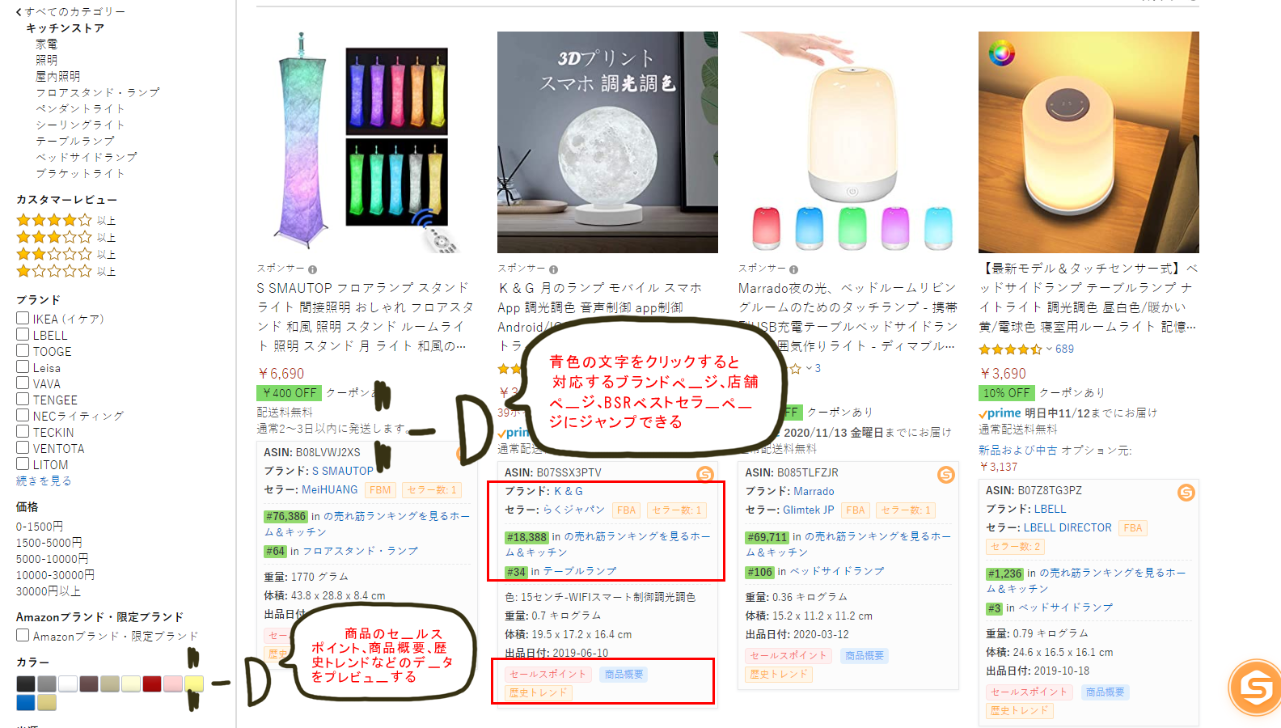Tick the NECライティング brand checkbox

click(x=22, y=416)
